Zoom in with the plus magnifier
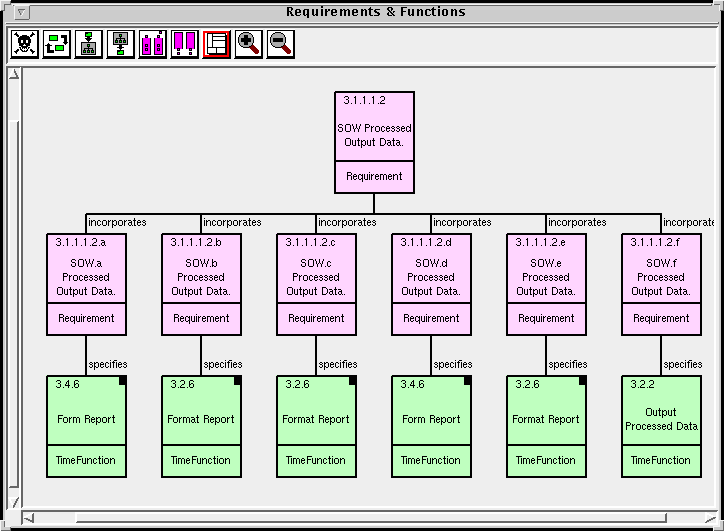Viewport: 724px width, 531px height. click(x=249, y=44)
